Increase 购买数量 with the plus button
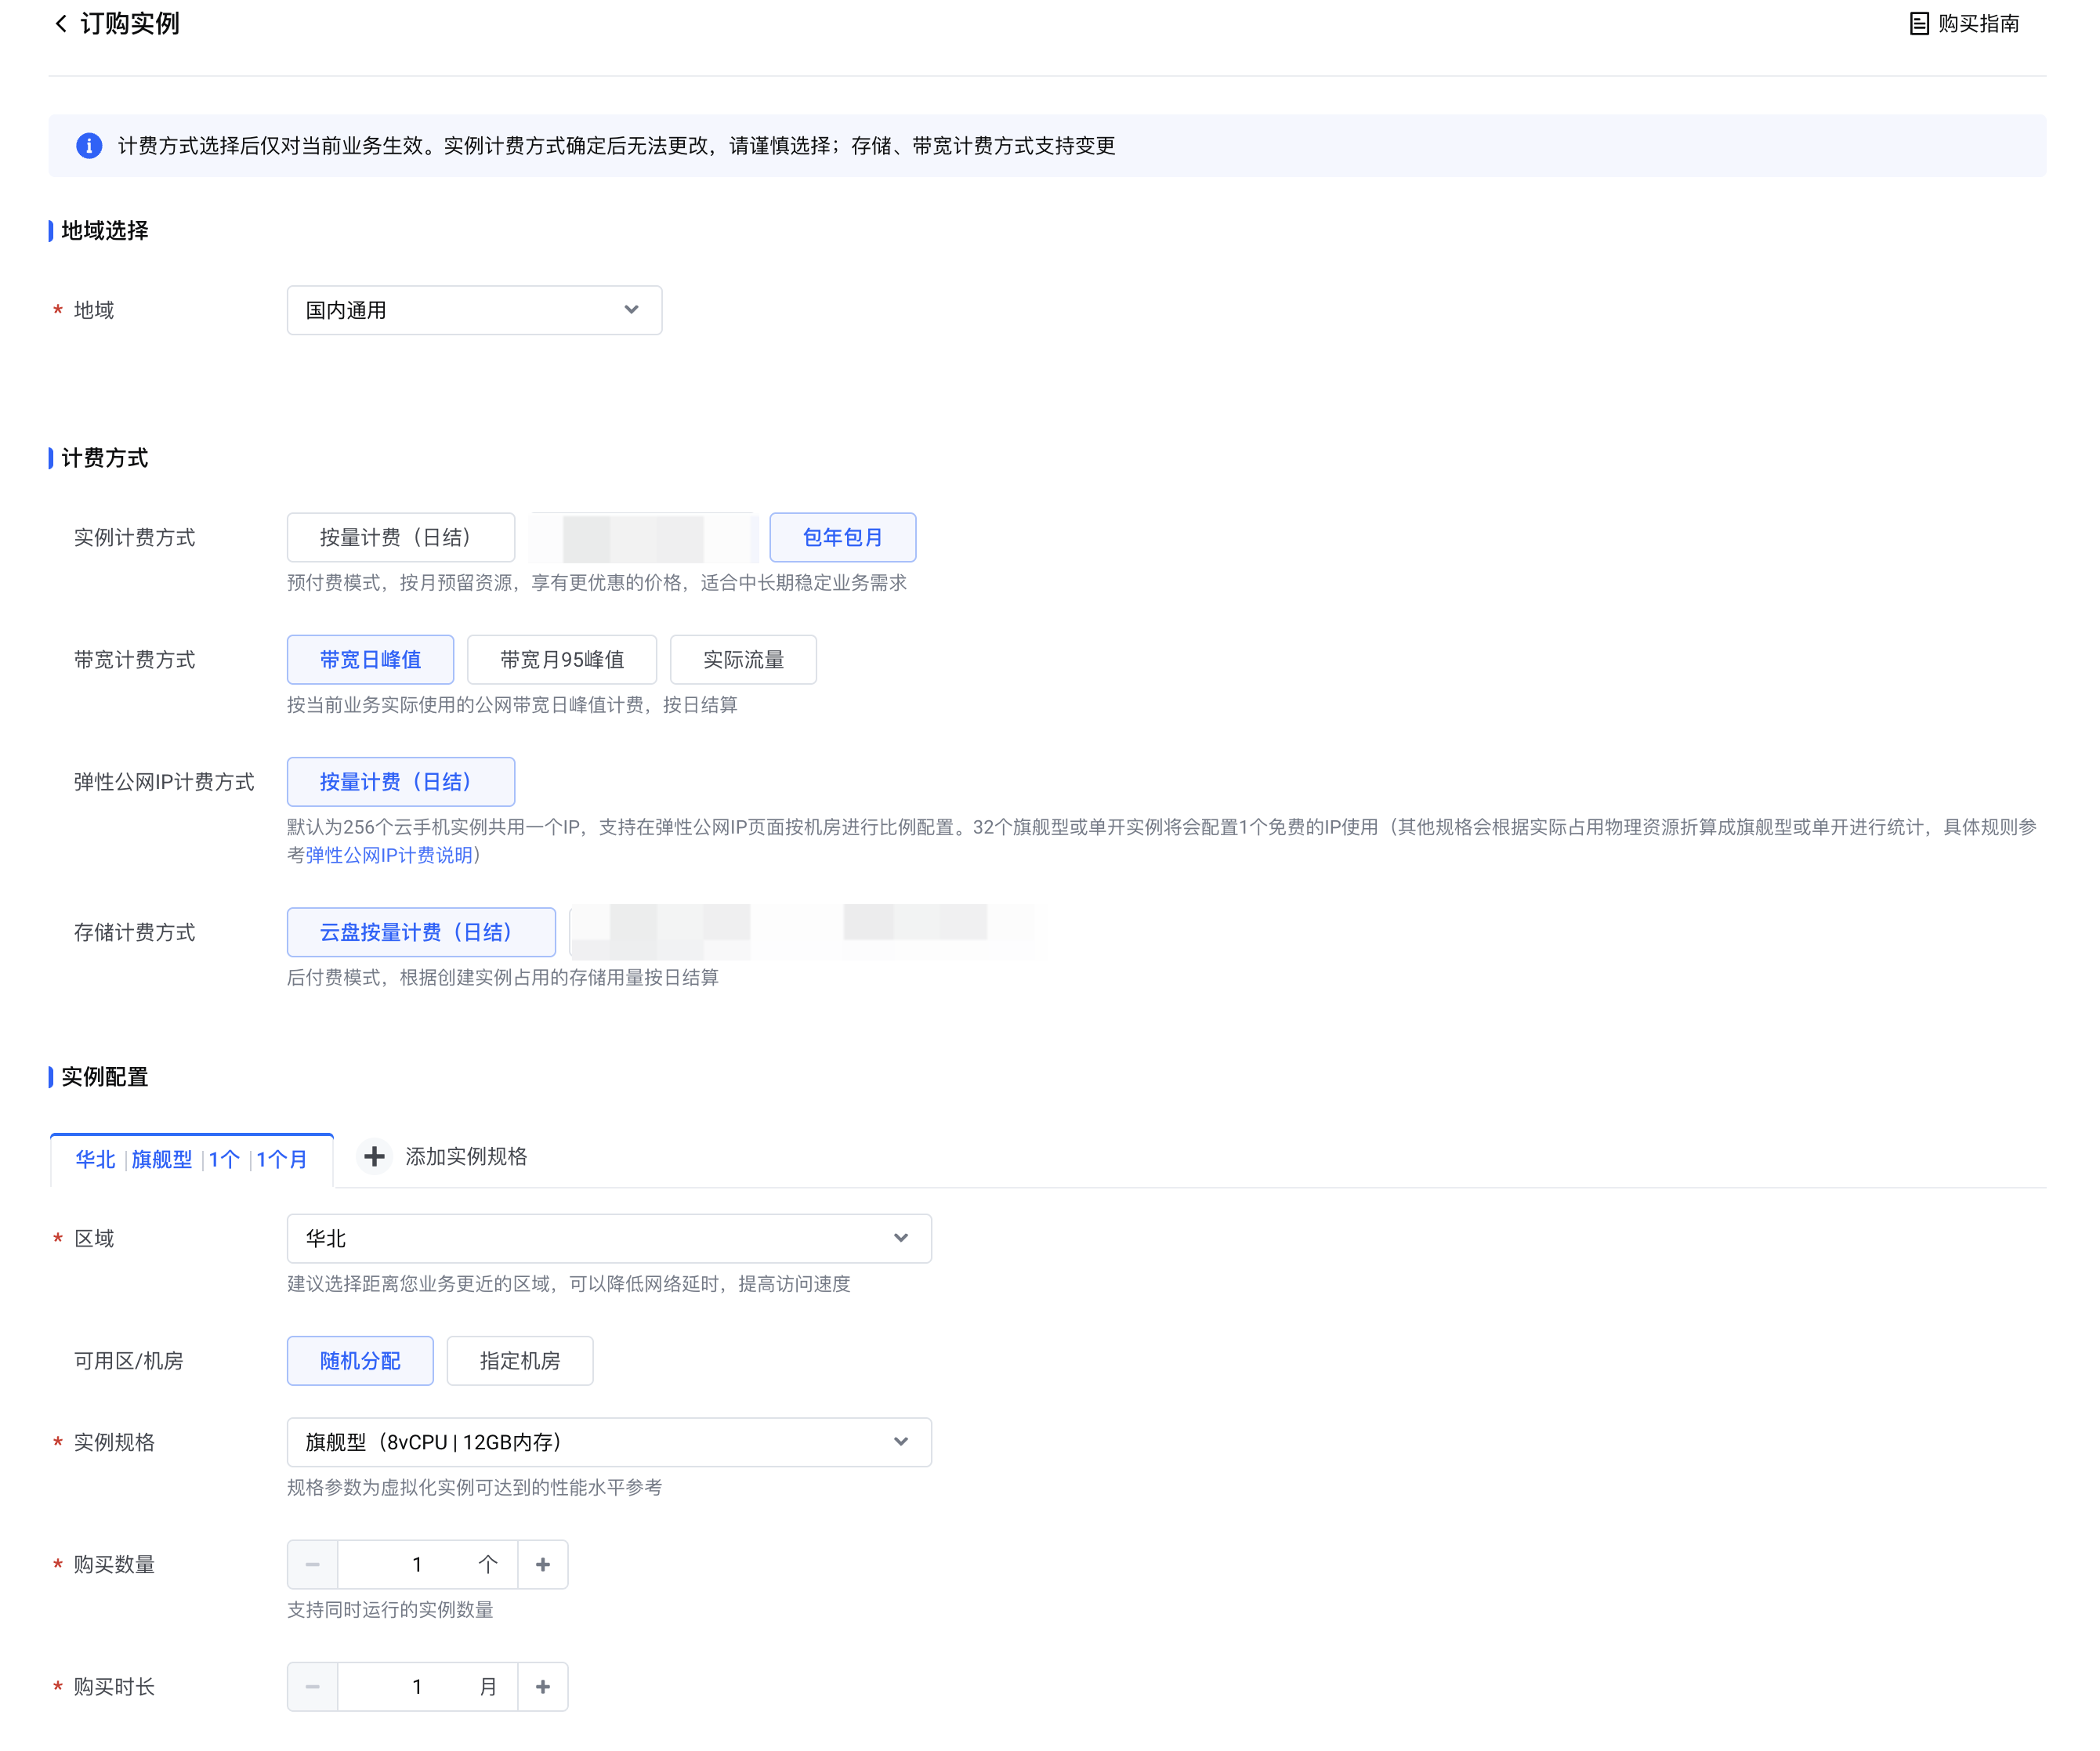 [543, 1565]
